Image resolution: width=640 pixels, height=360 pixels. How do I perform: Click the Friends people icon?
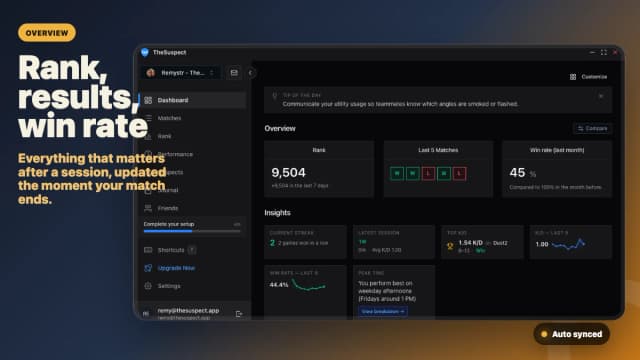(x=148, y=208)
